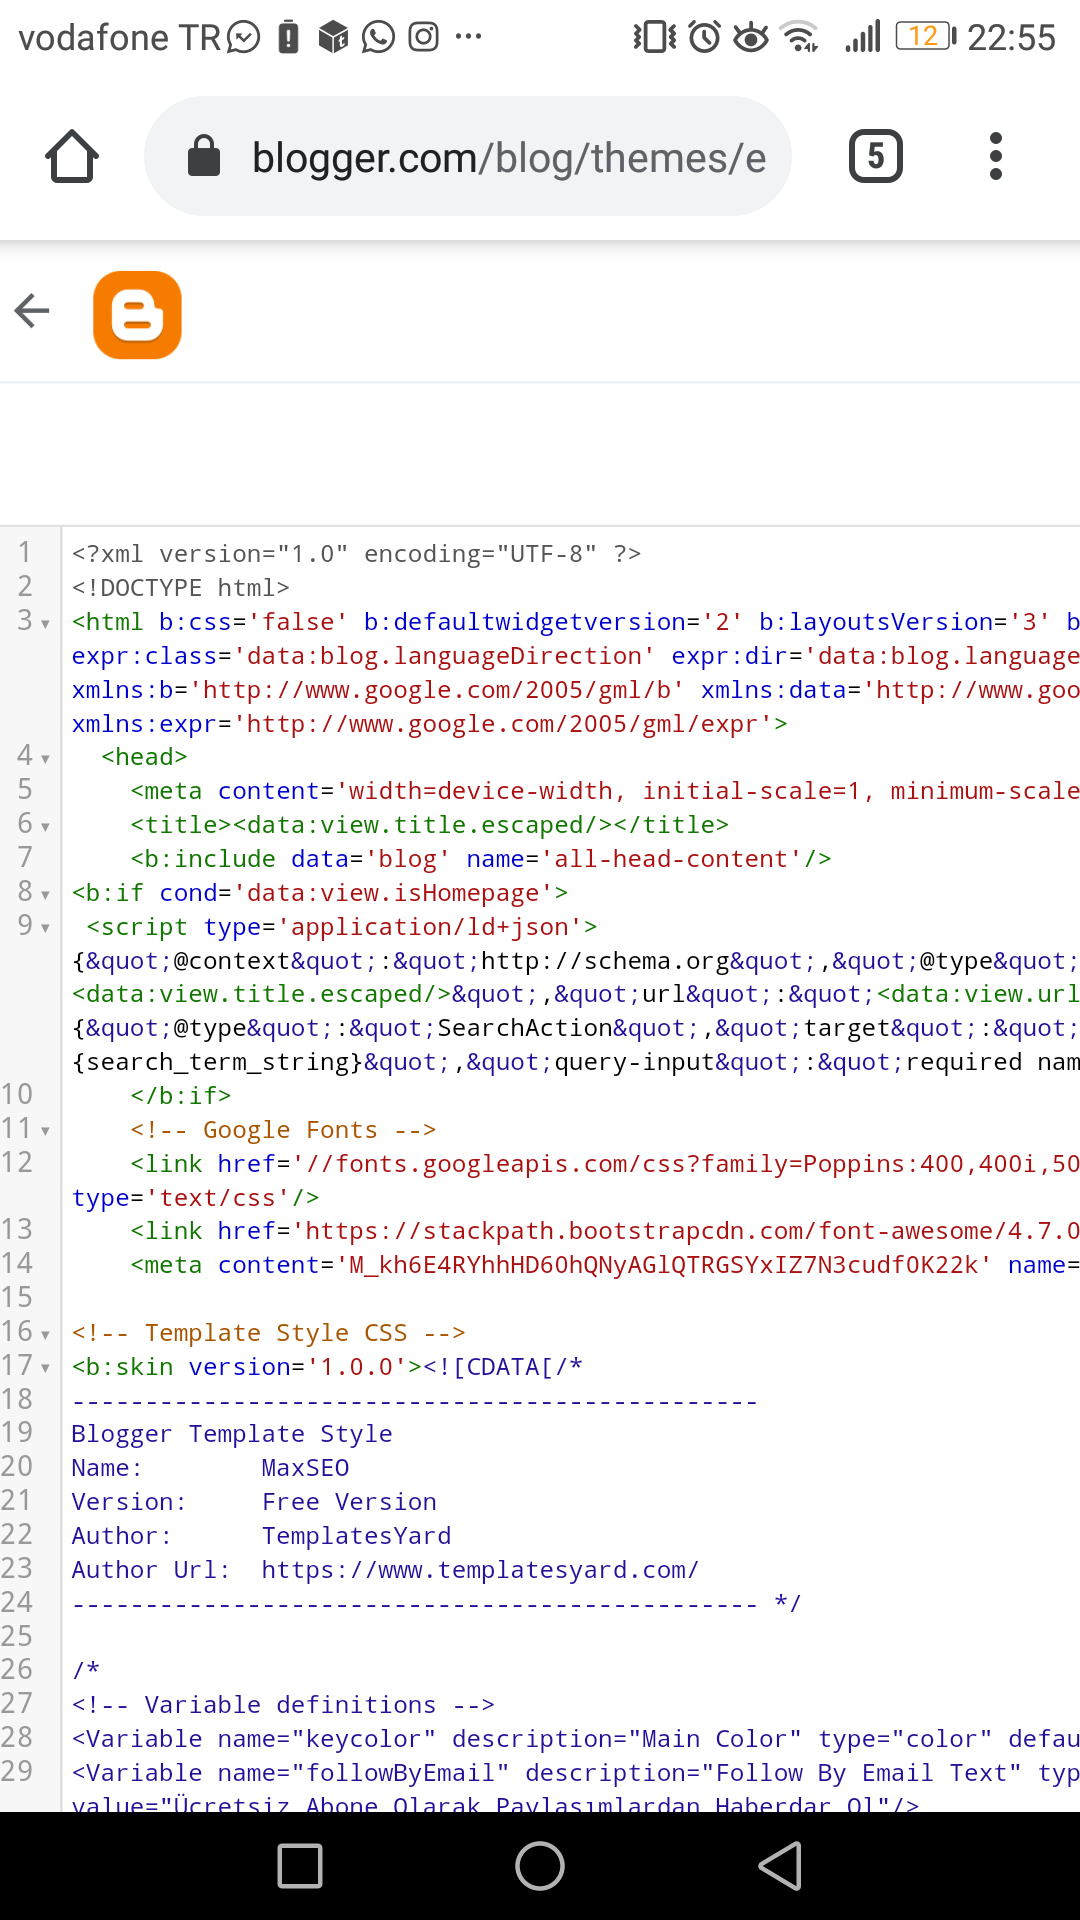This screenshot has height=1920, width=1080.
Task: Collapse the Google Fonts comment at line 11
Action: click(45, 1132)
